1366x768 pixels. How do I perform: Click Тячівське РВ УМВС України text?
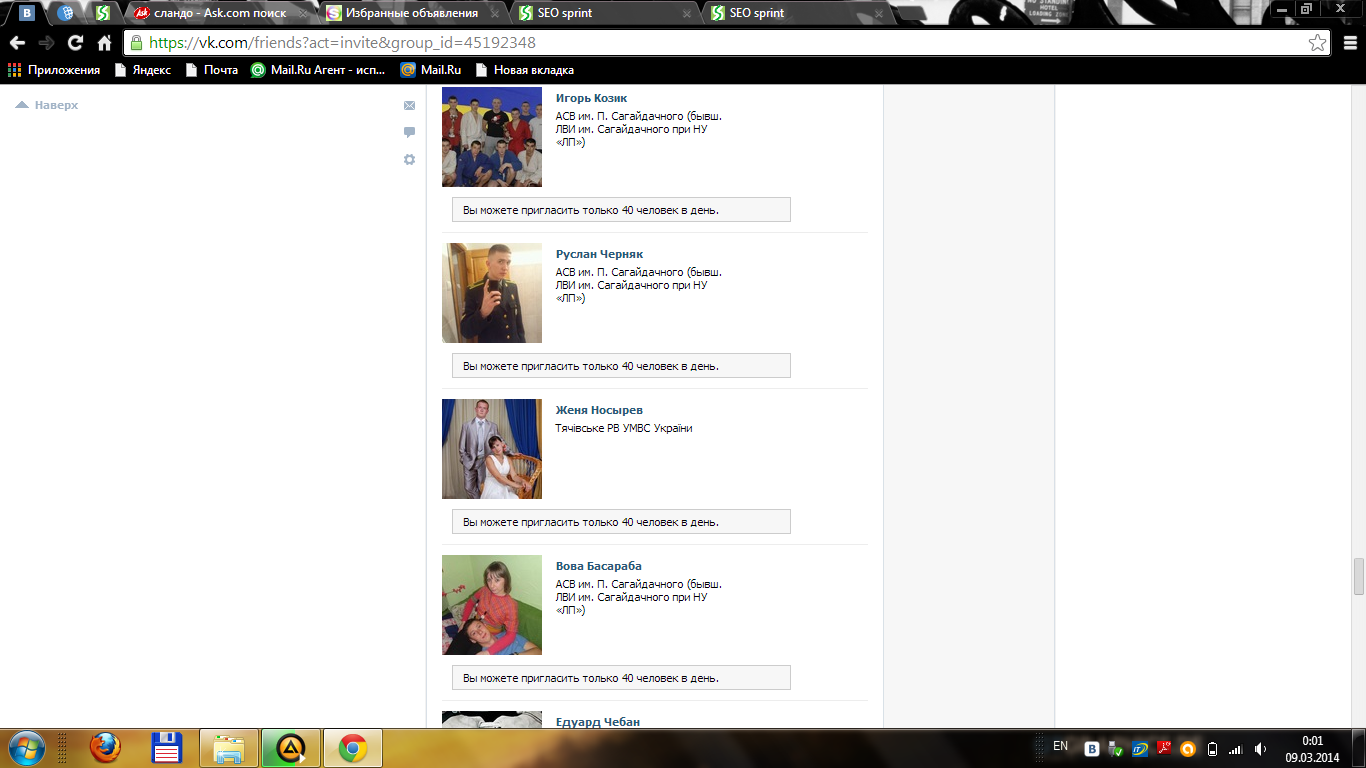(x=624, y=428)
